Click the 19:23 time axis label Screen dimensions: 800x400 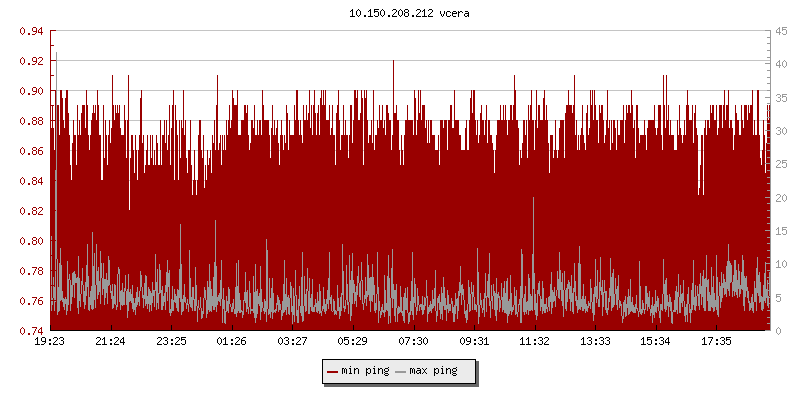[x=50, y=342]
